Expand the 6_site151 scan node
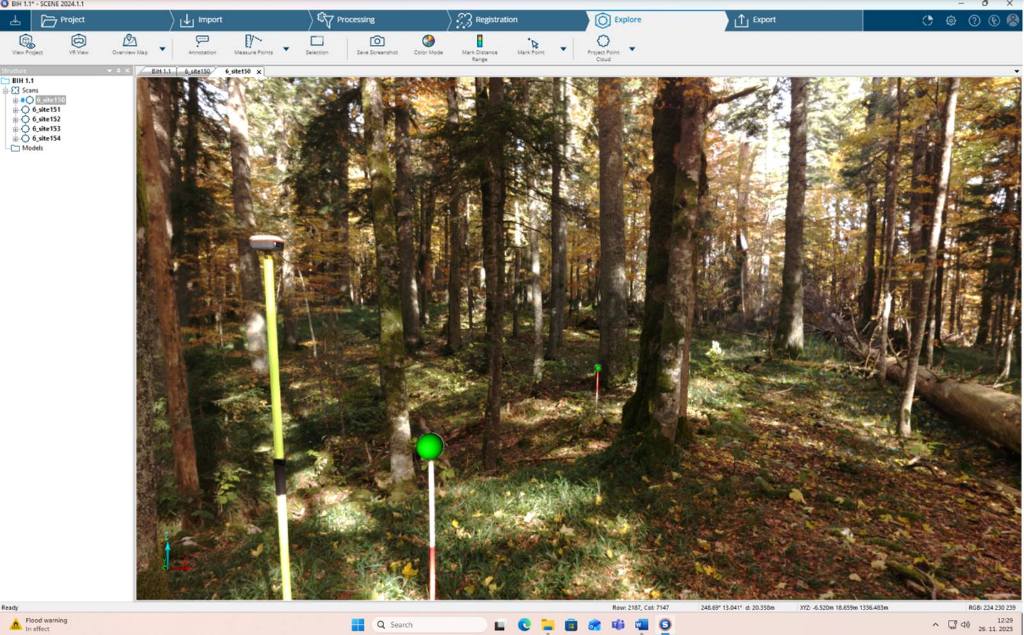The width and height of the screenshot is (1024, 635). coord(15,109)
